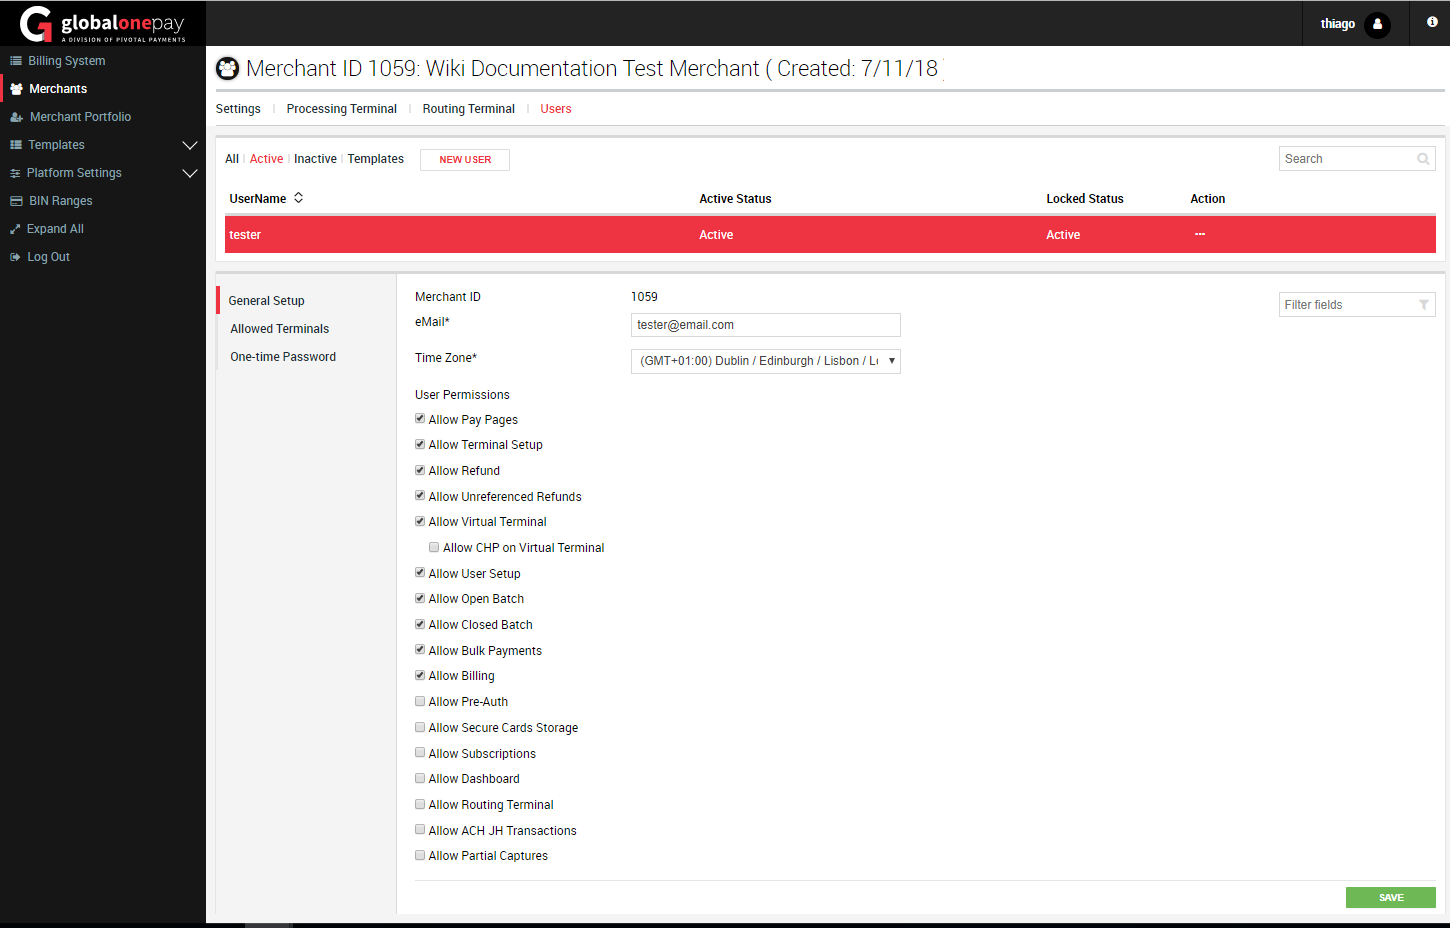Viewport: 1450px width, 928px height.
Task: Click the info icon in top bar
Action: click(x=1432, y=22)
